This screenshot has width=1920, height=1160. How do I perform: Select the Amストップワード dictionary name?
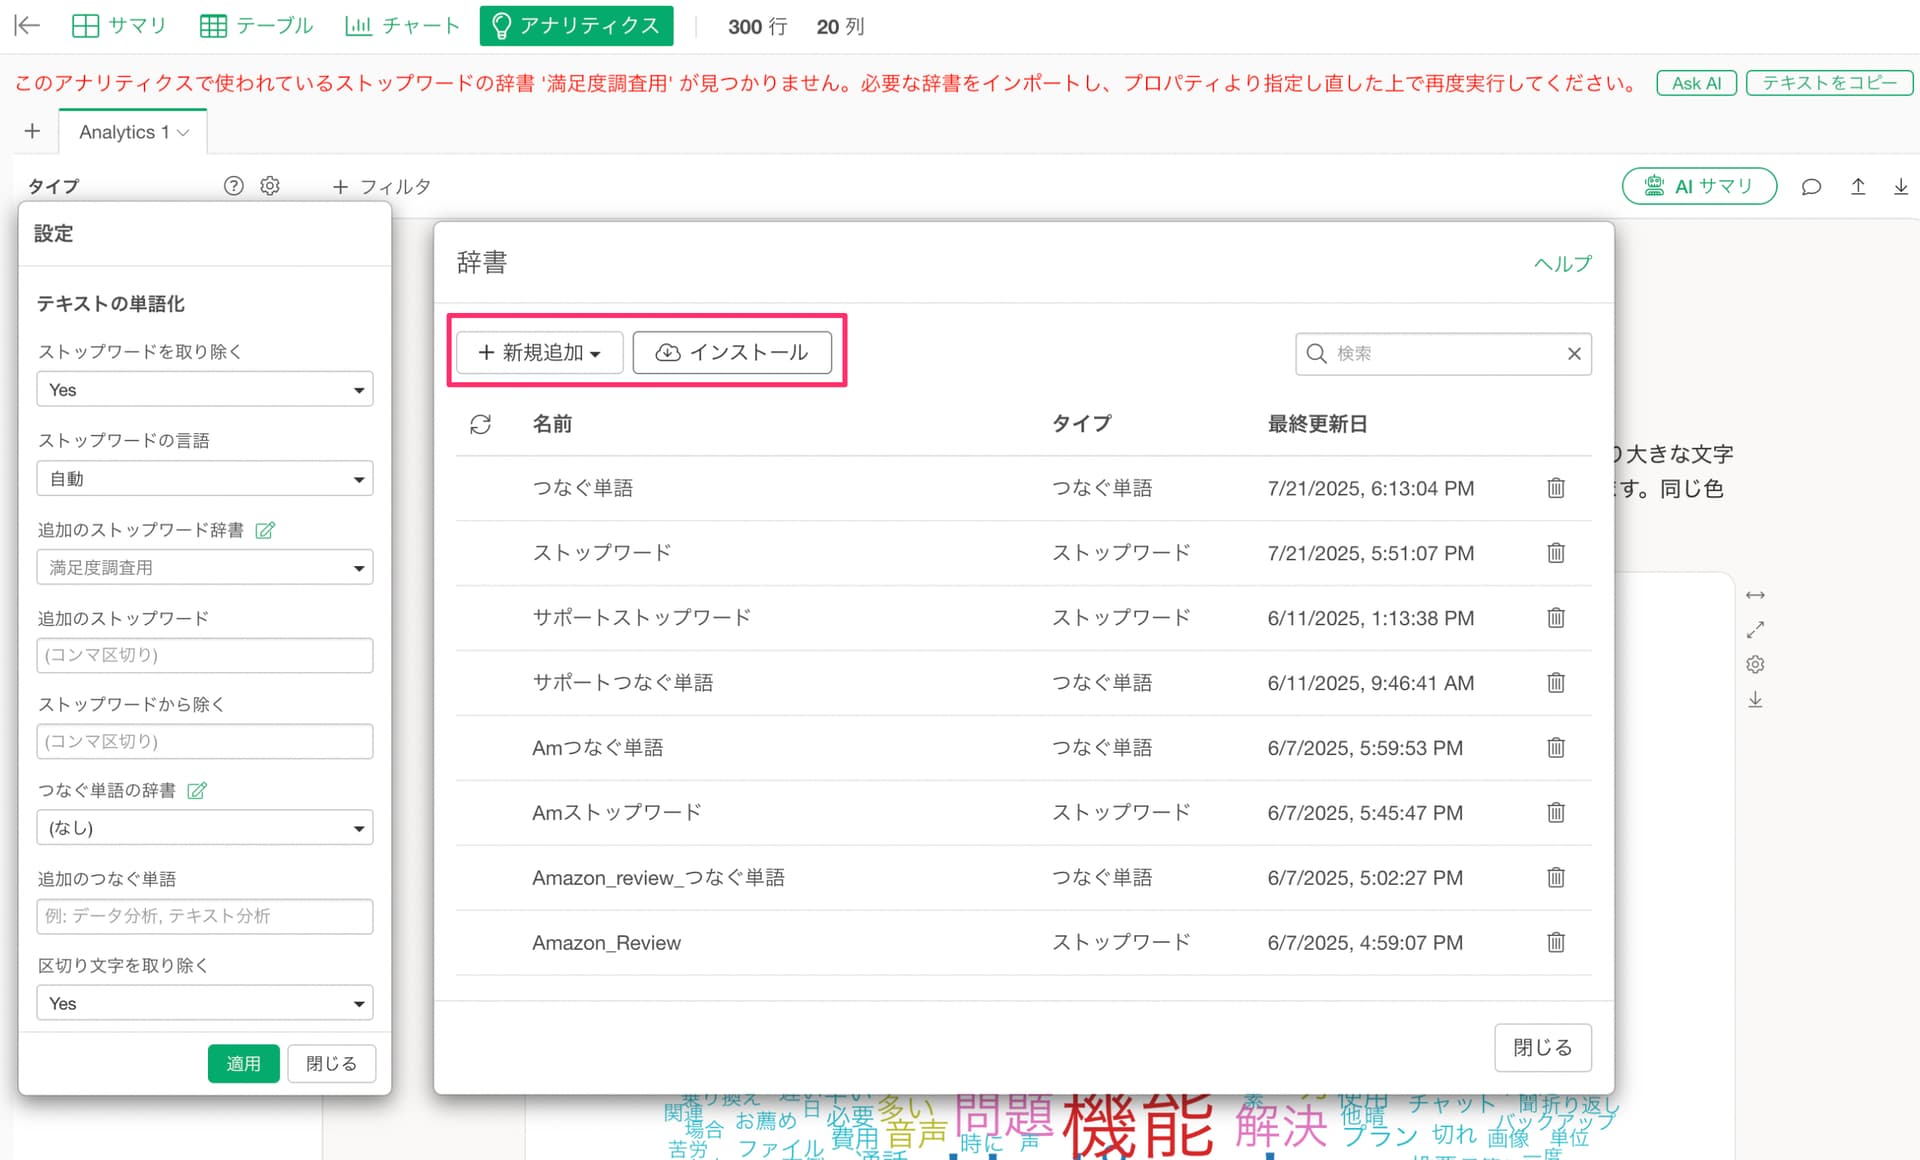pos(616,813)
